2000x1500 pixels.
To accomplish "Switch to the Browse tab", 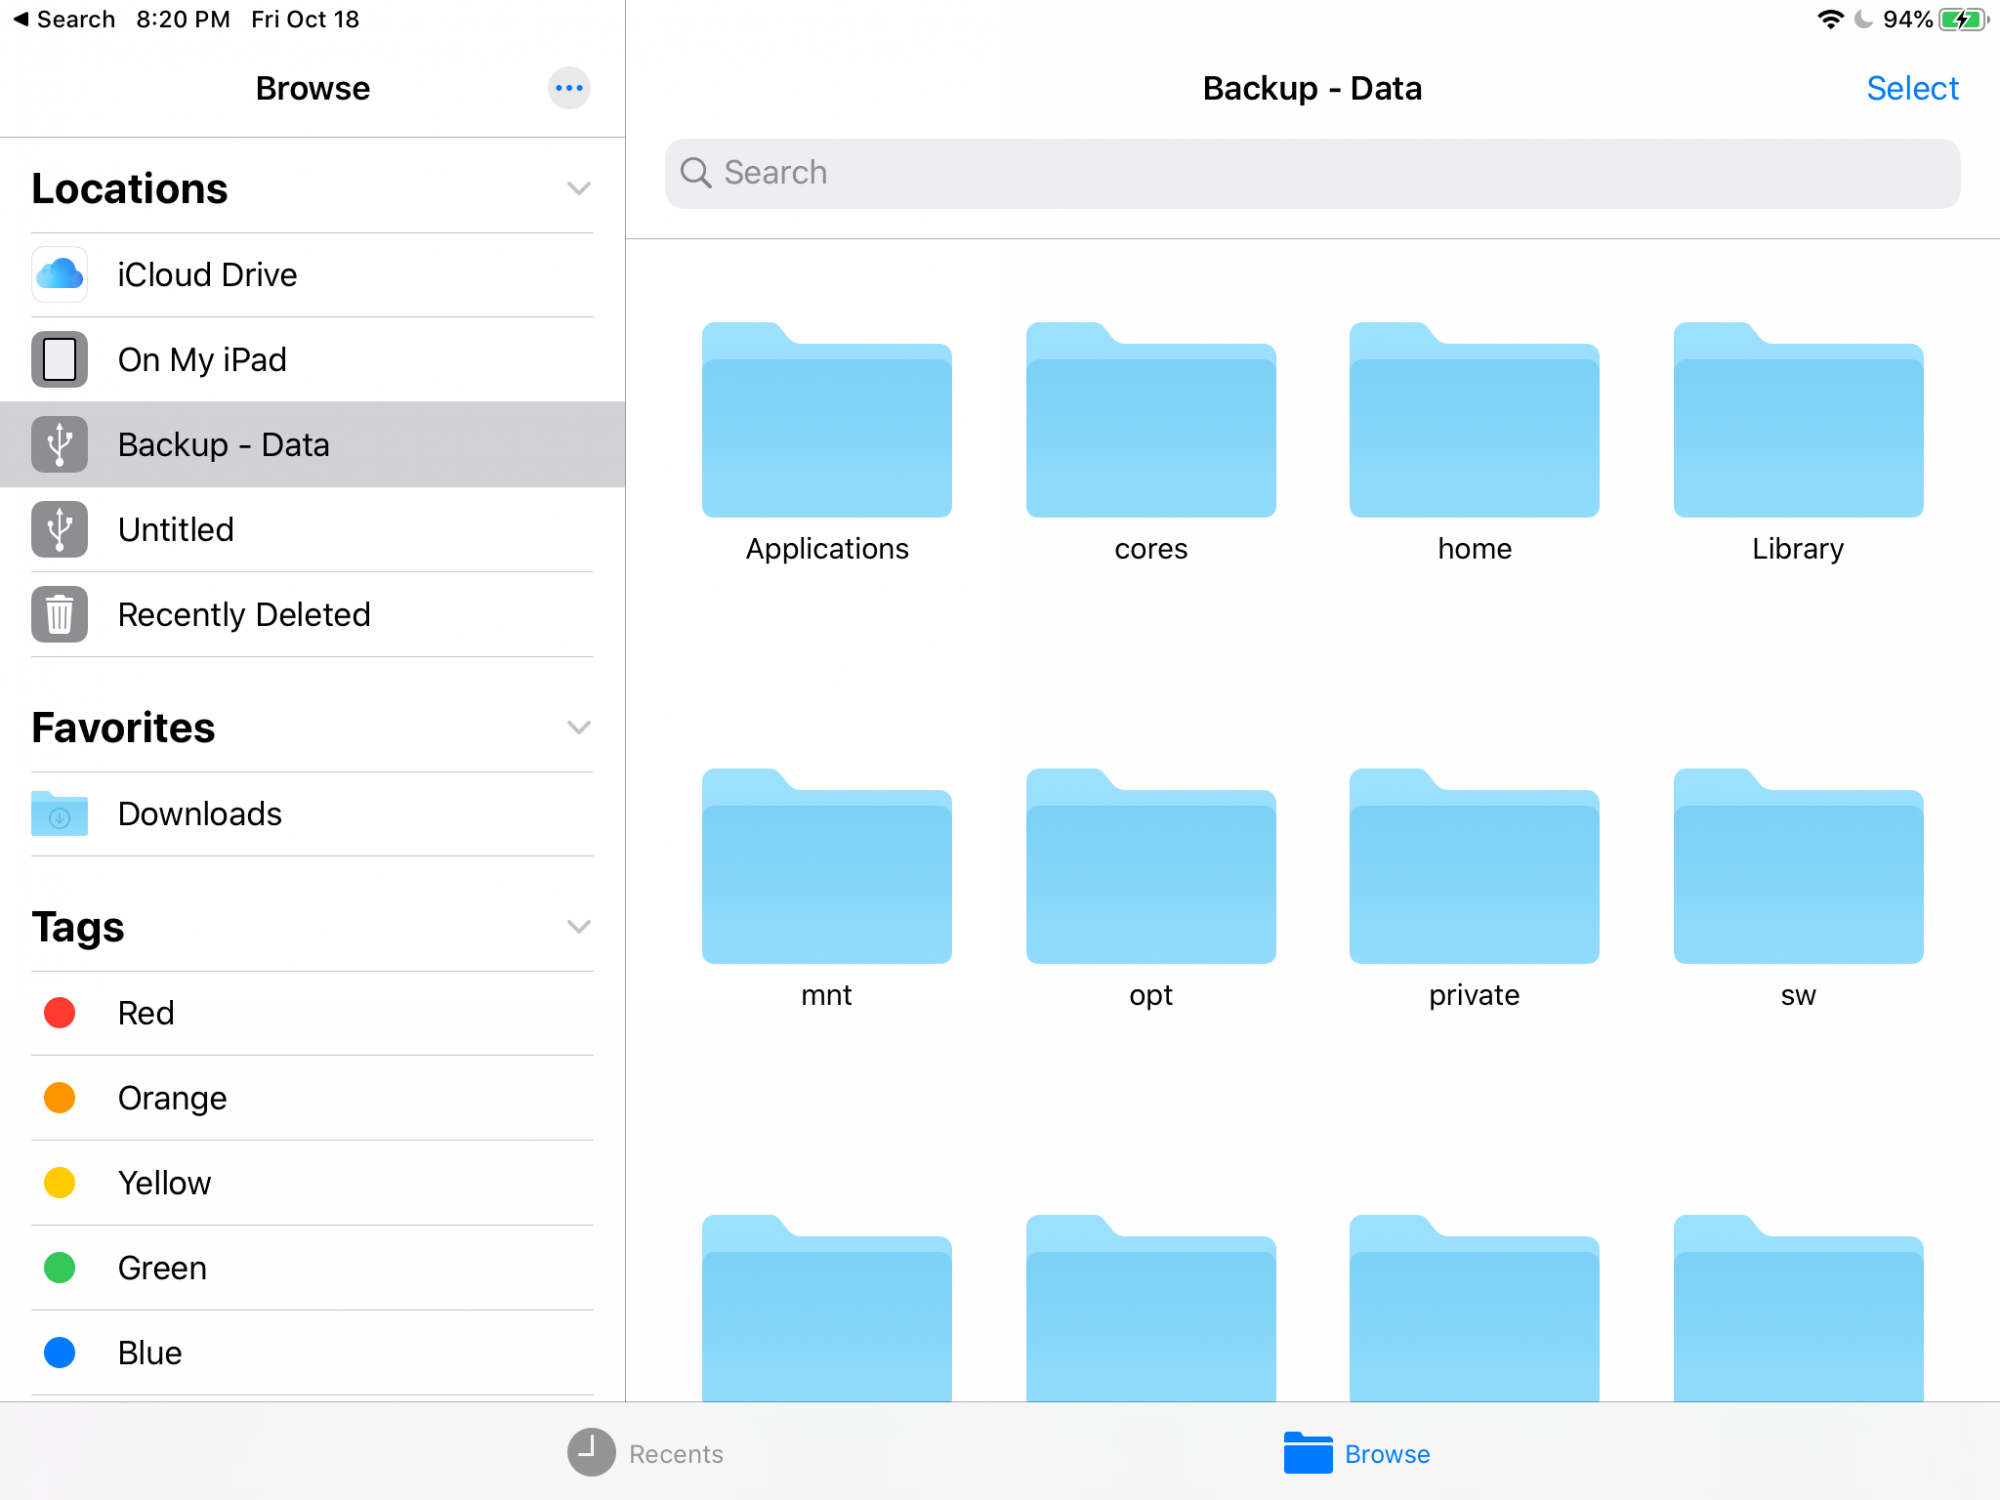I will [x=1357, y=1453].
